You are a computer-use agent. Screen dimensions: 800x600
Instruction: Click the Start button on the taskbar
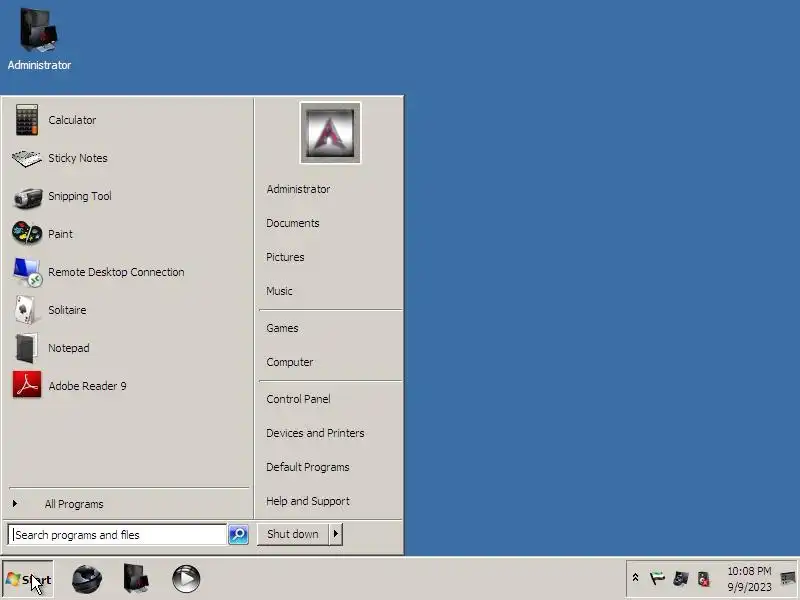coord(28,579)
